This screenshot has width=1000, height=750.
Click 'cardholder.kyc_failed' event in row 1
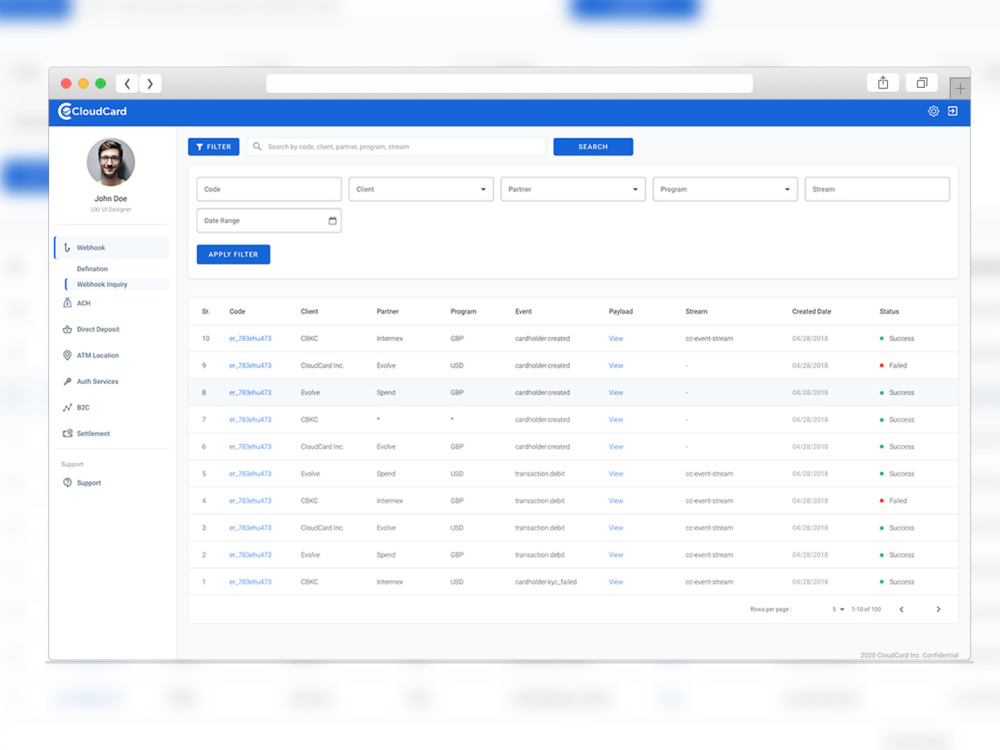pyautogui.click(x=546, y=582)
